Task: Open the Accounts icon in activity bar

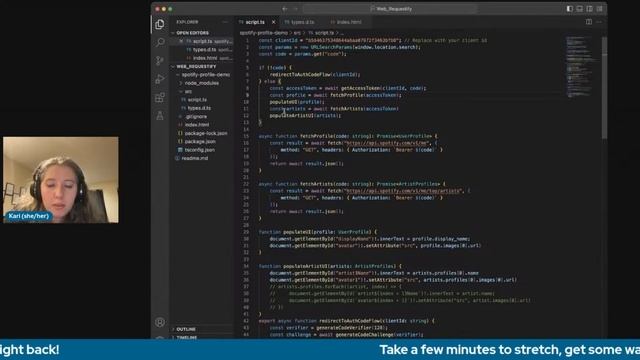Action: (160, 322)
